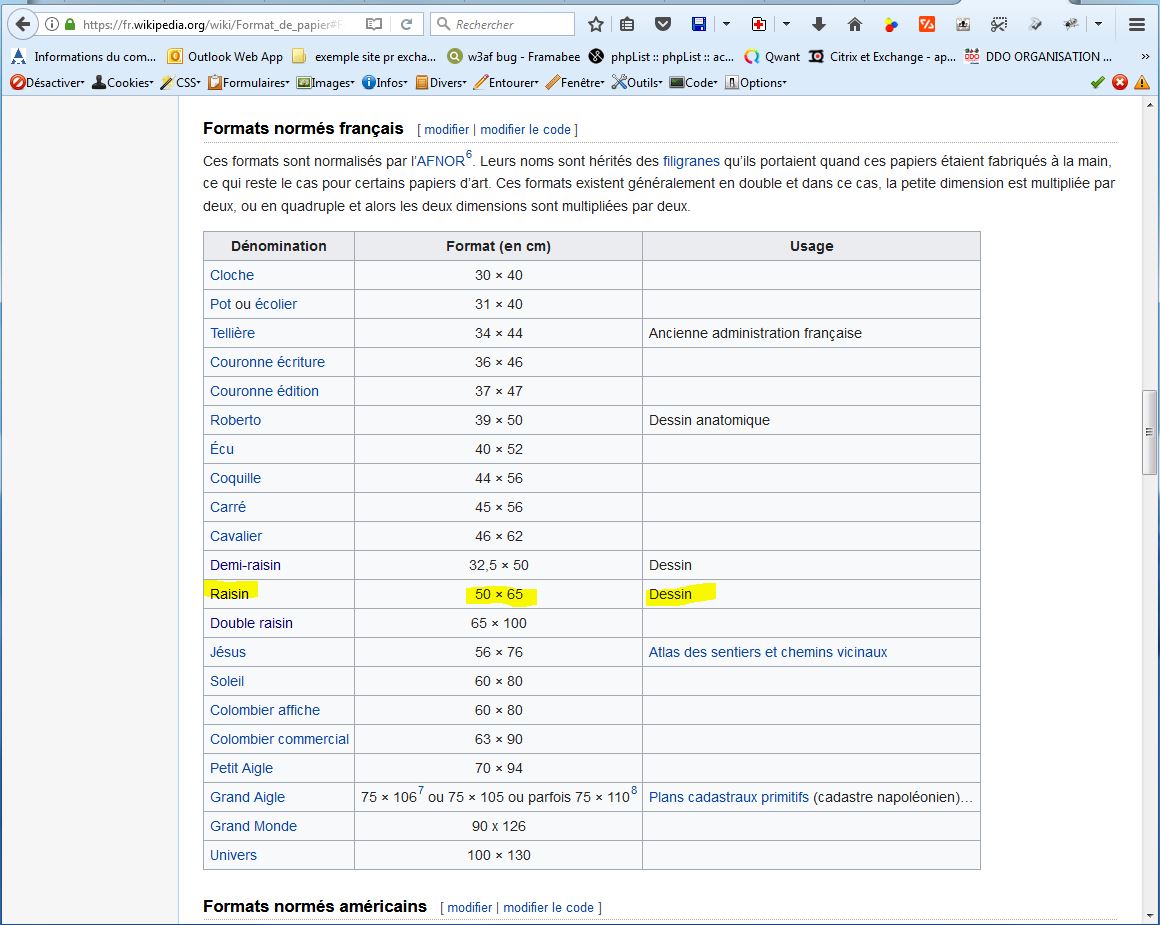Click the vertical page scrollbar thumb
The width and height of the screenshot is (1160, 925).
pyautogui.click(x=1150, y=432)
